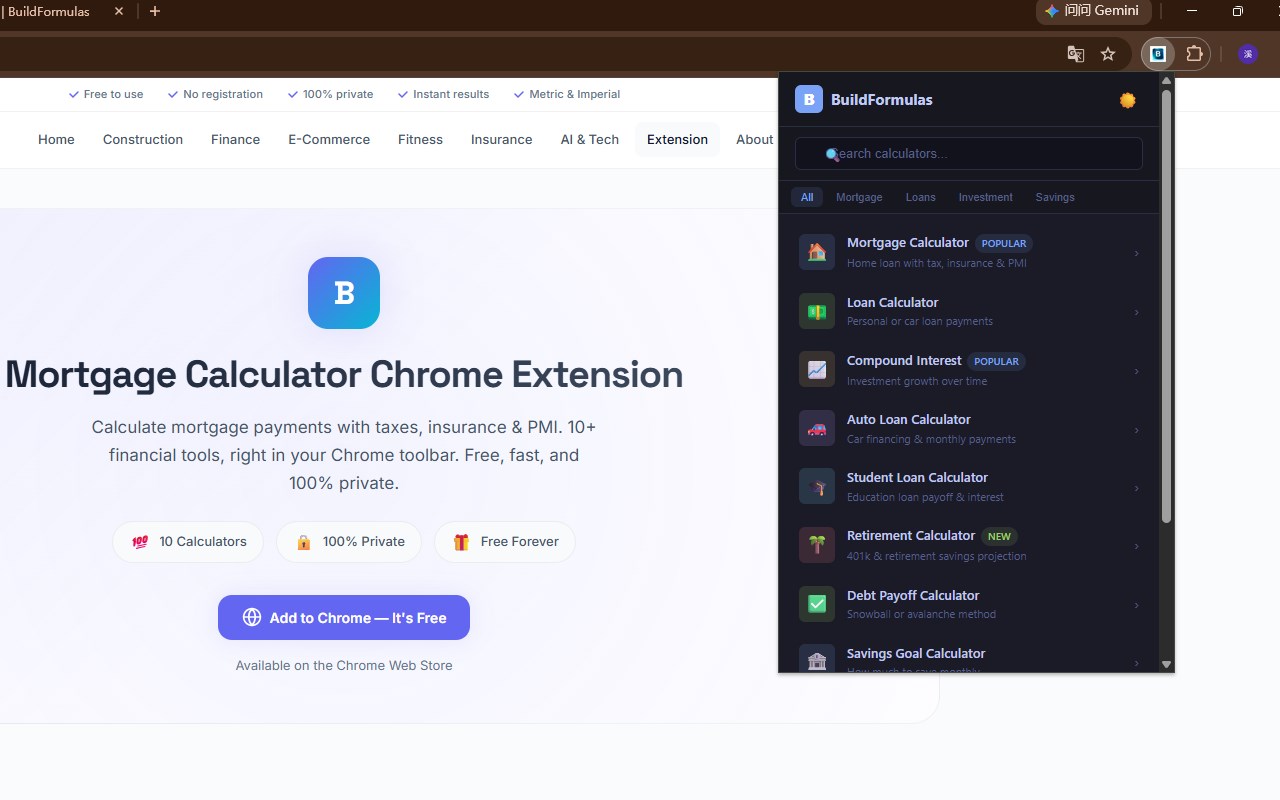The height and width of the screenshot is (800, 1280).
Task: Open the AI & Tech nav menu
Action: click(x=590, y=140)
